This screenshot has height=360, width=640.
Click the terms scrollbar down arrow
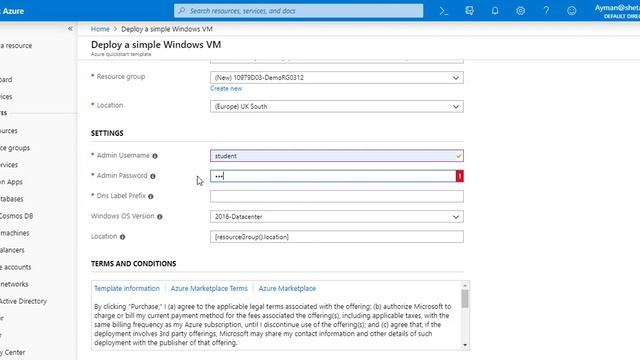pyautogui.click(x=465, y=345)
